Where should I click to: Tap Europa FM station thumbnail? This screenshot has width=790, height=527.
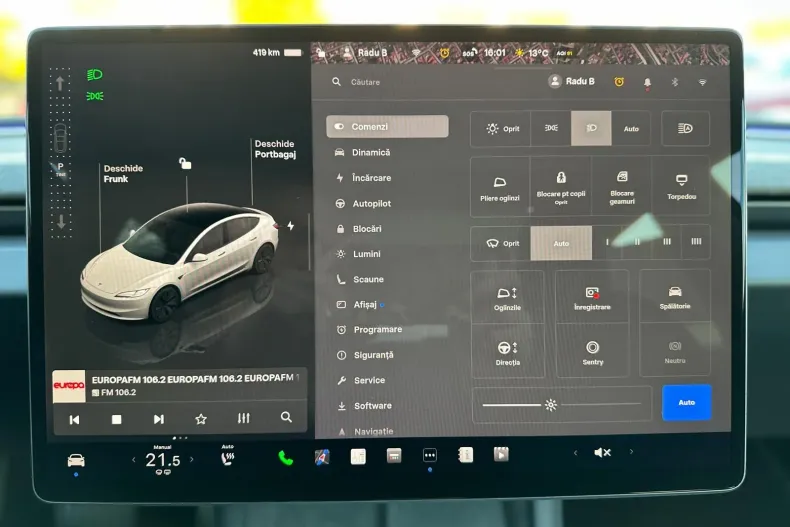click(x=69, y=386)
